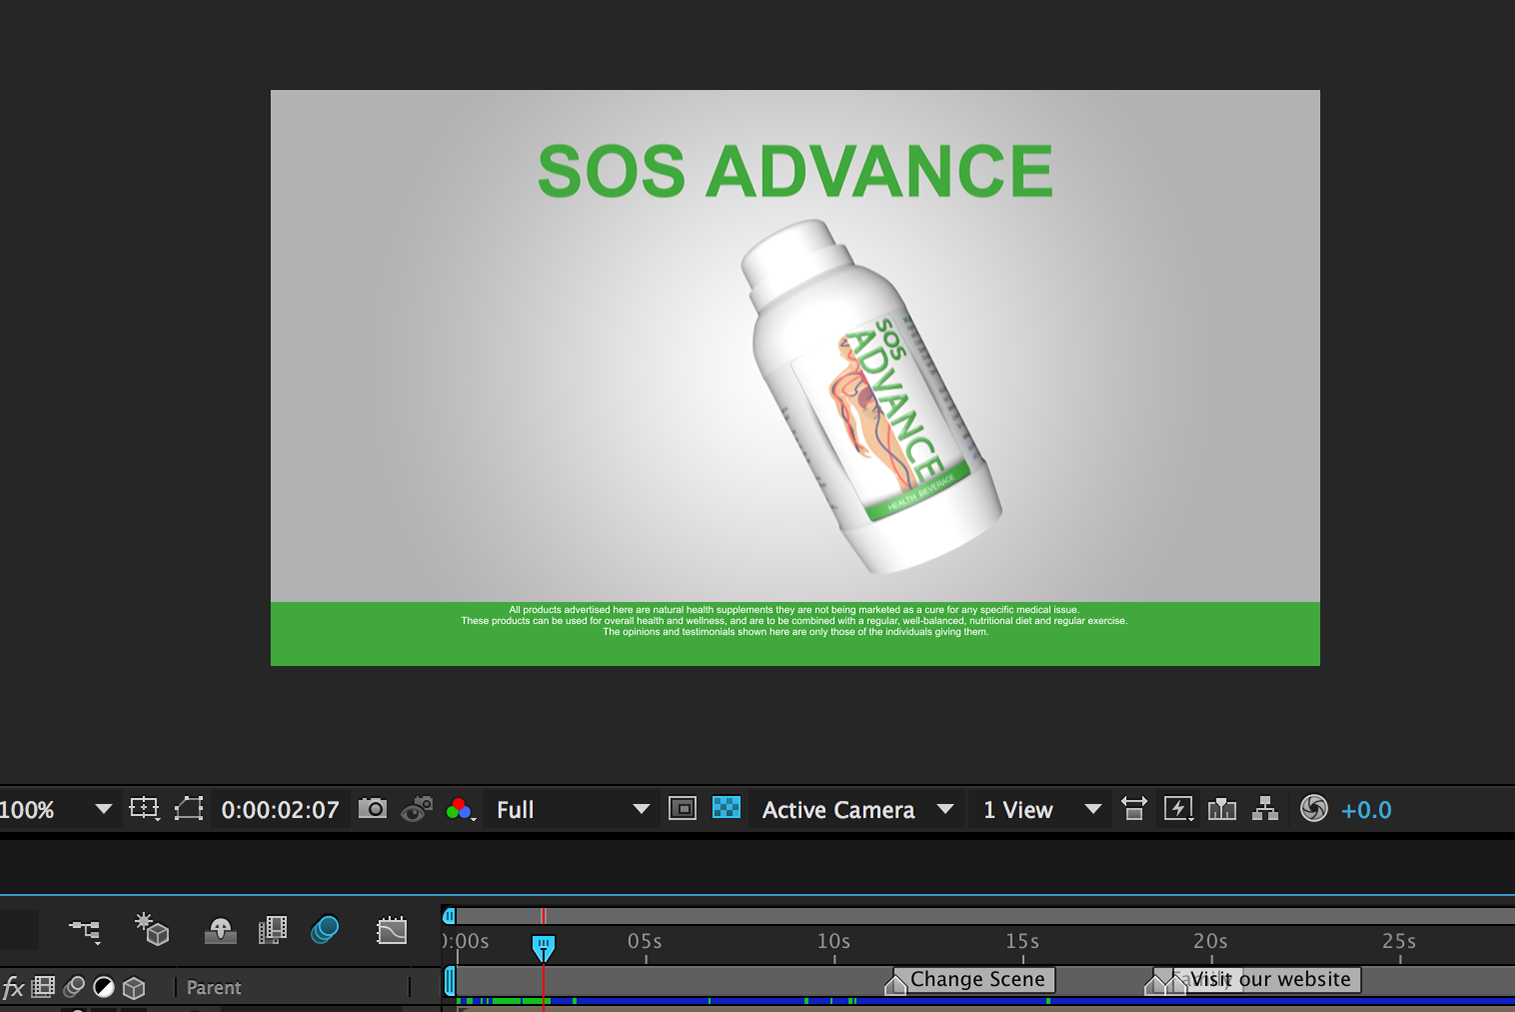
Task: Open the Full resolution dropdown
Action: coord(572,809)
